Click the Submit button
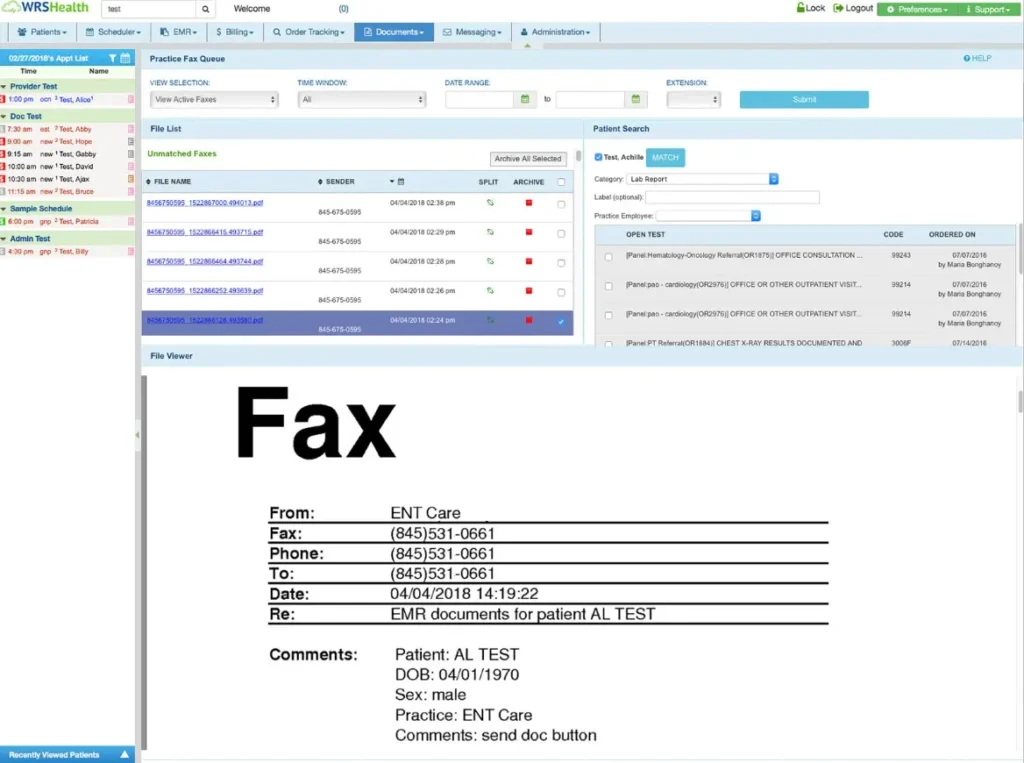Screen dimensions: 1024x763 [803, 99]
